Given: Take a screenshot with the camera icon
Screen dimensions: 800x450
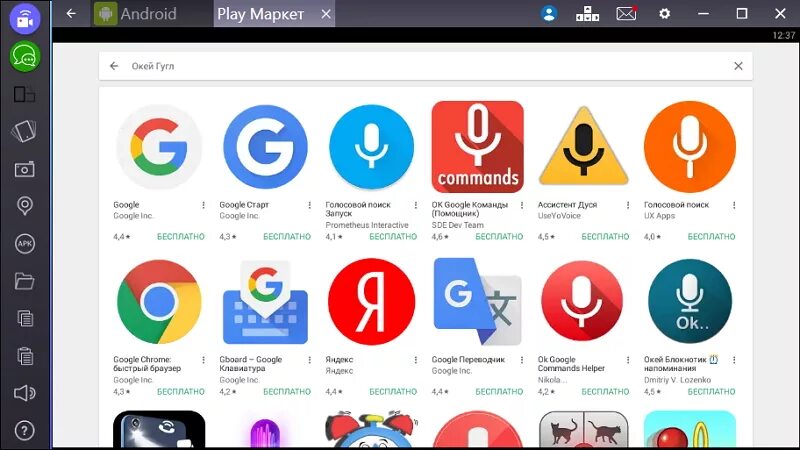Looking at the screenshot, I should 24,169.
